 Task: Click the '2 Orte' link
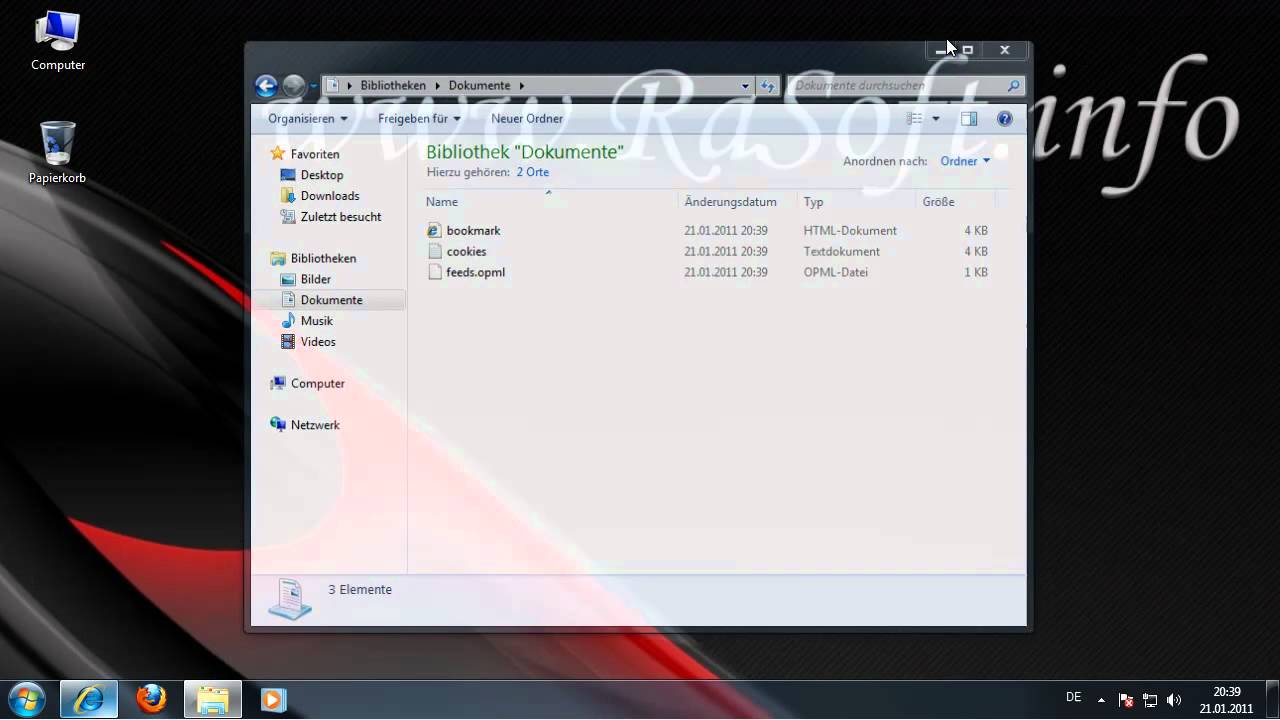533,172
